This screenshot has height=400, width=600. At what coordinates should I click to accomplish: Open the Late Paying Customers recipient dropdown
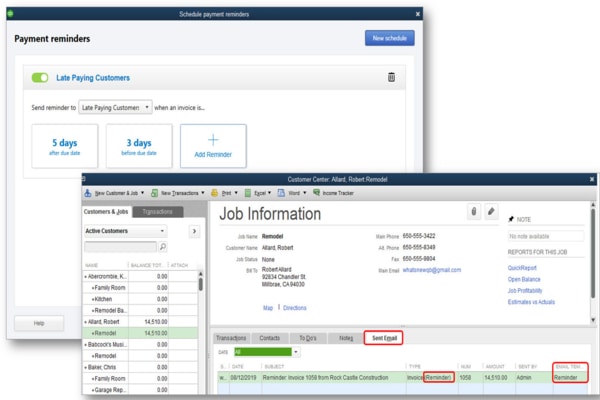click(115, 108)
